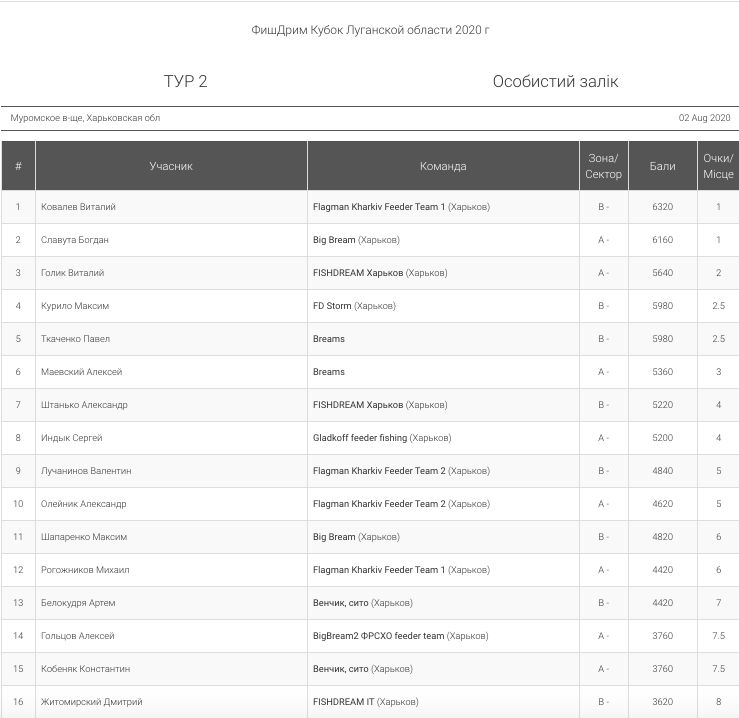This screenshot has width=739, height=718.
Task: Click score value 4840
Action: pyautogui.click(x=663, y=471)
